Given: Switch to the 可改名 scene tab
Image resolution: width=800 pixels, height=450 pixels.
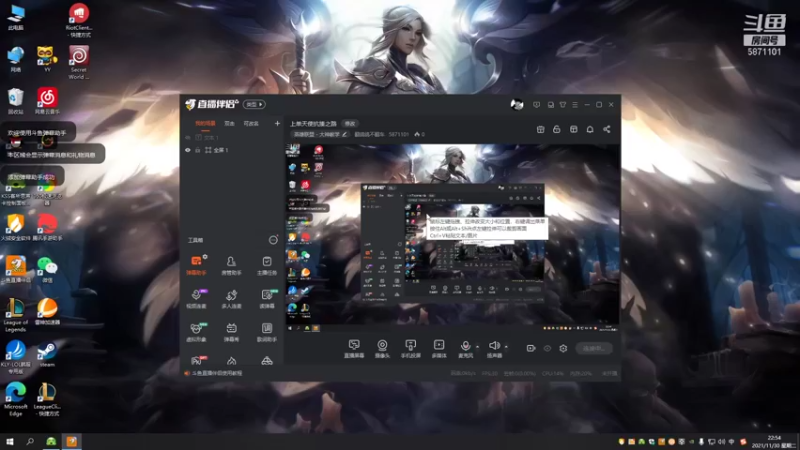Looking at the screenshot, I should click(251, 123).
